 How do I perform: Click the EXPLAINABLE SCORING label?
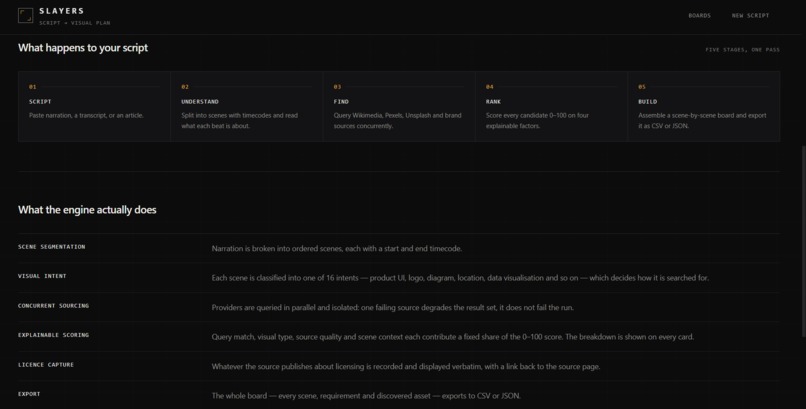pyautogui.click(x=53, y=335)
